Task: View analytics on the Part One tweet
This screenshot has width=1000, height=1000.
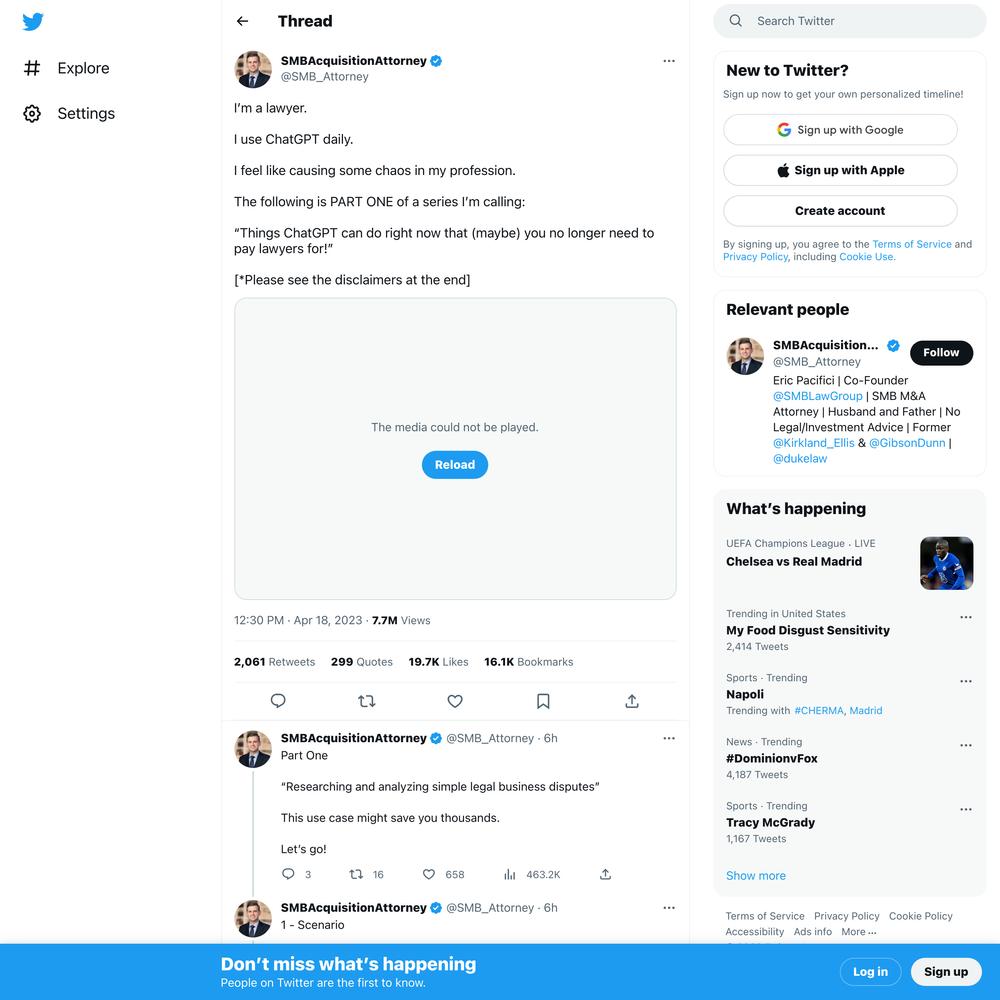Action: 510,874
